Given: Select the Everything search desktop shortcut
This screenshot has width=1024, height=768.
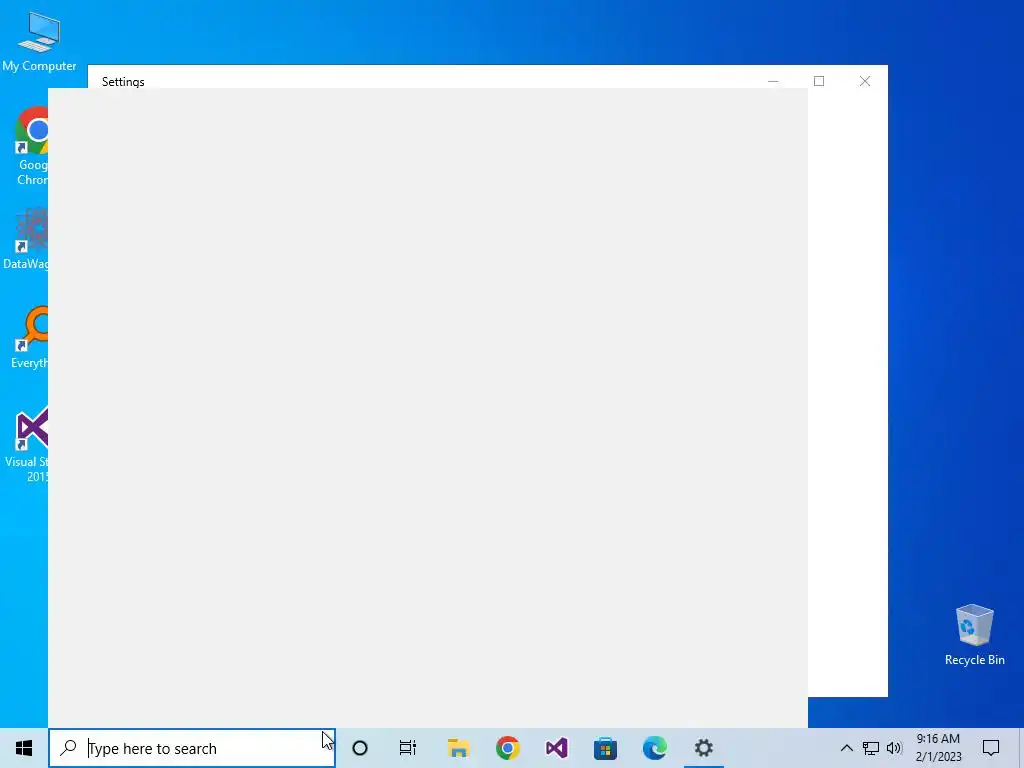Looking at the screenshot, I should (30, 337).
